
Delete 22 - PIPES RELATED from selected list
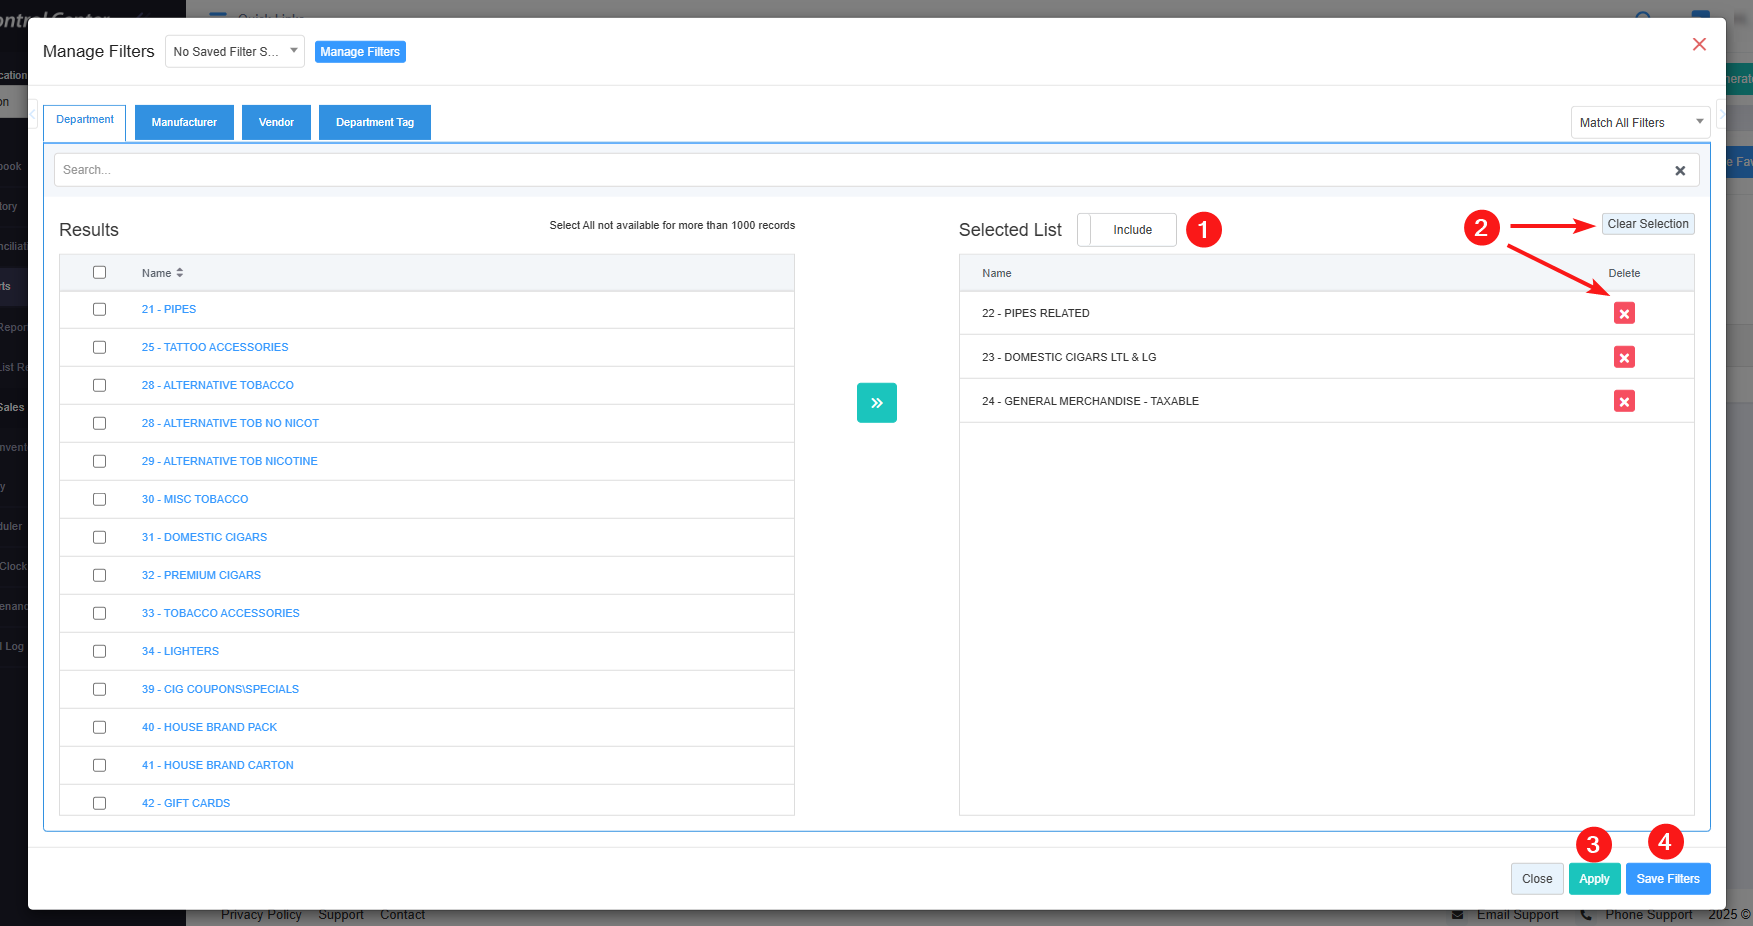(x=1623, y=314)
